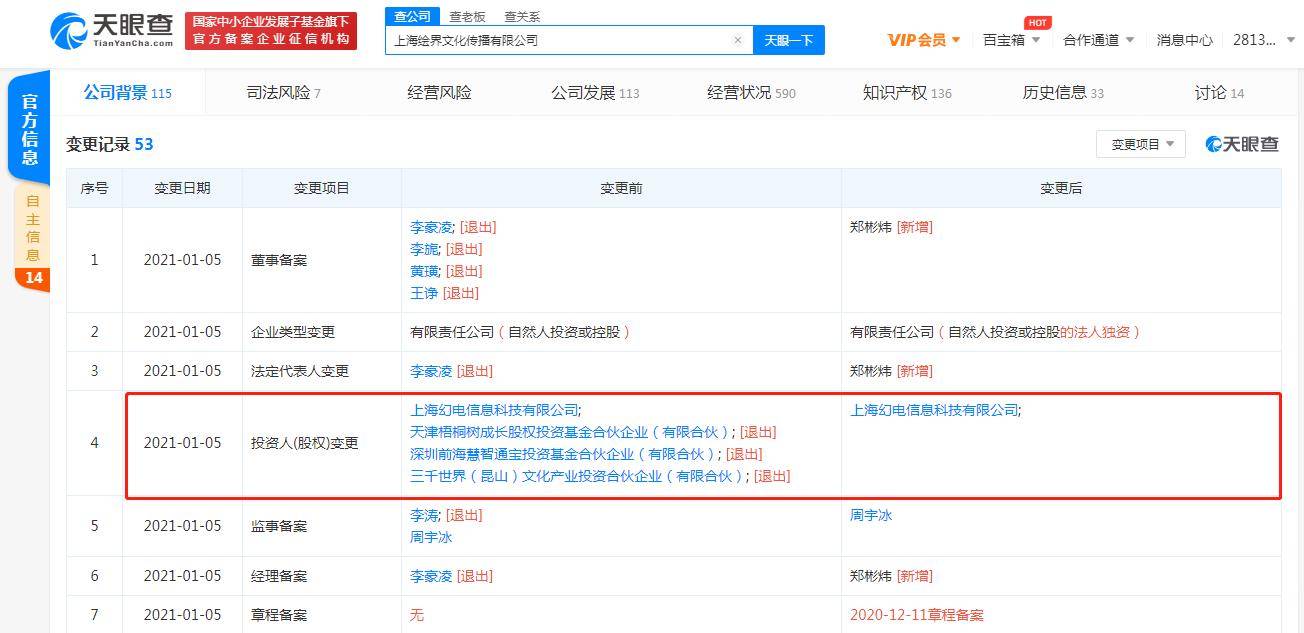Open 周宇冰 link in 变更后 column

(871, 515)
